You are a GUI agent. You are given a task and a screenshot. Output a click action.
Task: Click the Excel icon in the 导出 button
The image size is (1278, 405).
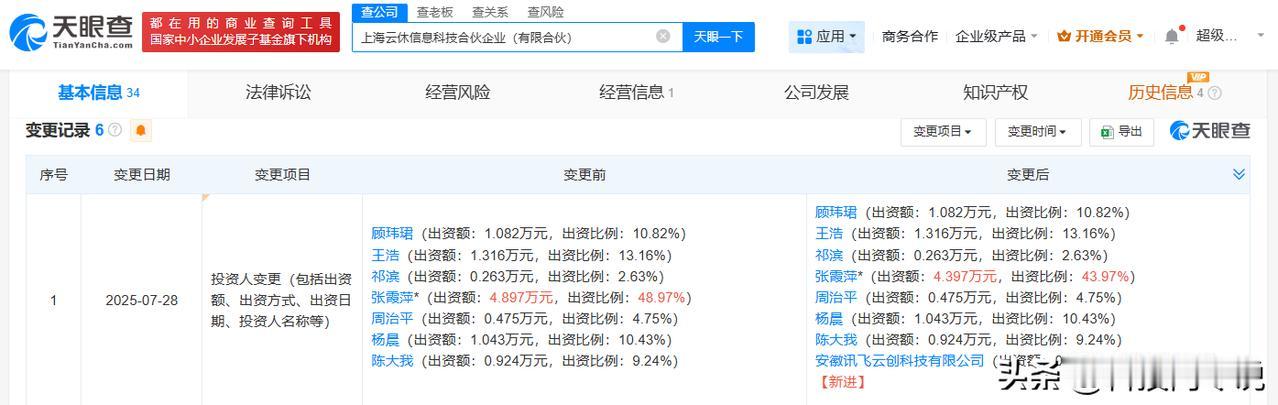(1108, 131)
